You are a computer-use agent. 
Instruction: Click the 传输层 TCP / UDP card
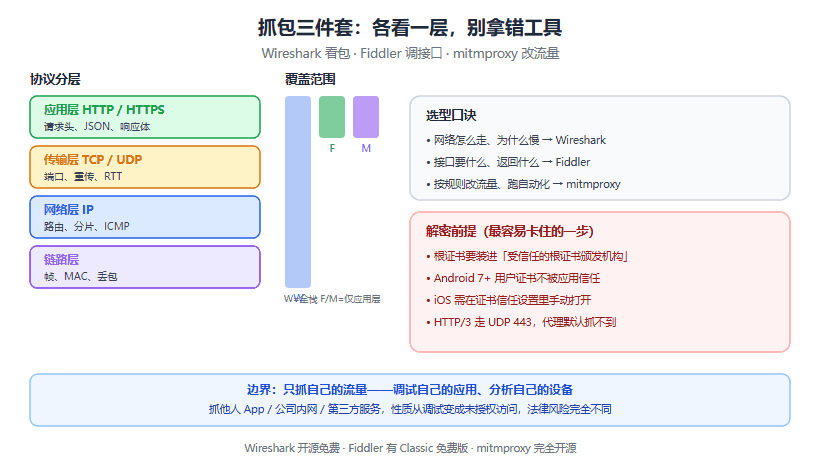pyautogui.click(x=145, y=167)
